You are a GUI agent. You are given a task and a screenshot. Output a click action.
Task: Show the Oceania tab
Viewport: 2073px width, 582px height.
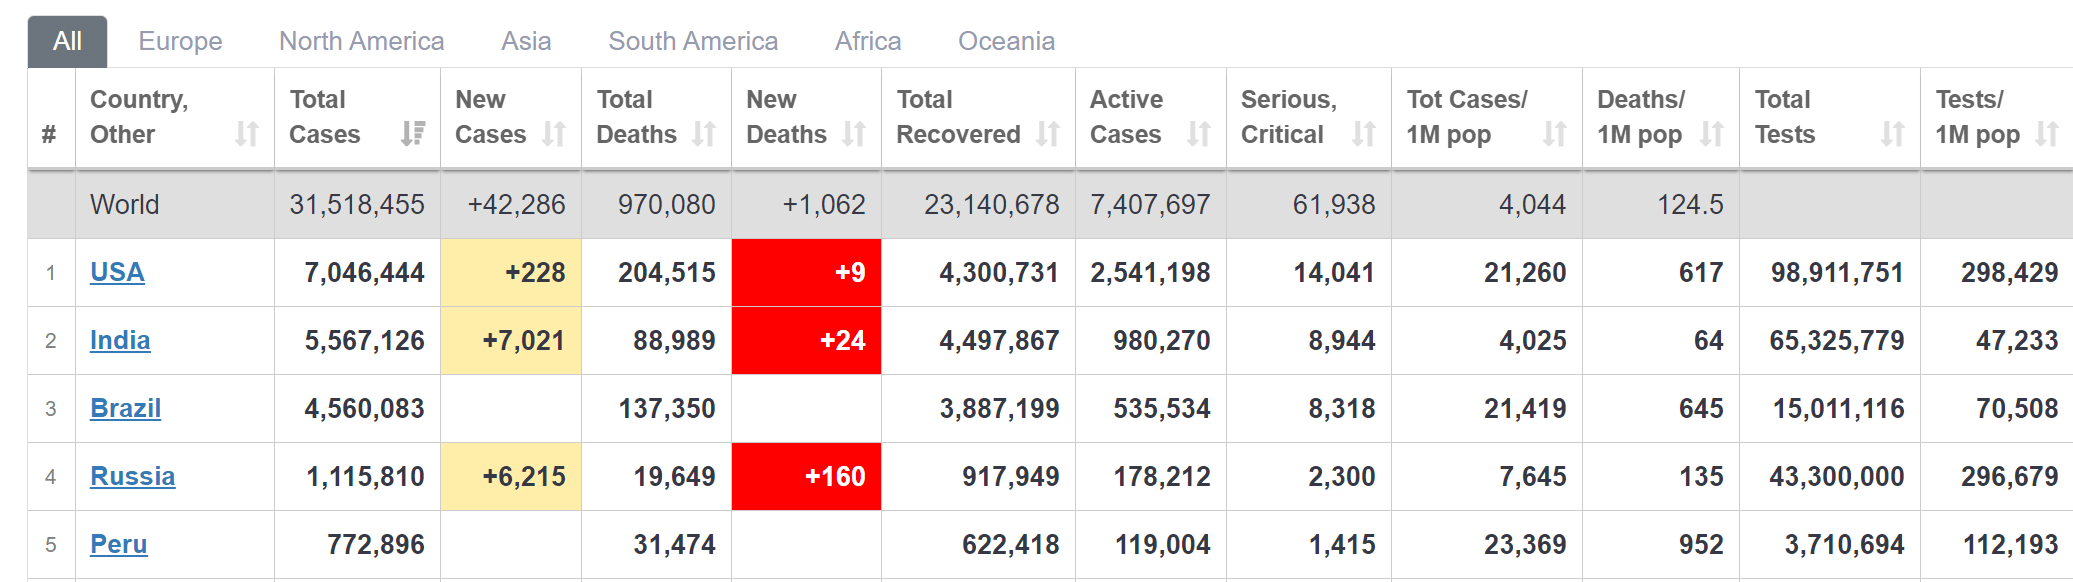coord(1006,41)
